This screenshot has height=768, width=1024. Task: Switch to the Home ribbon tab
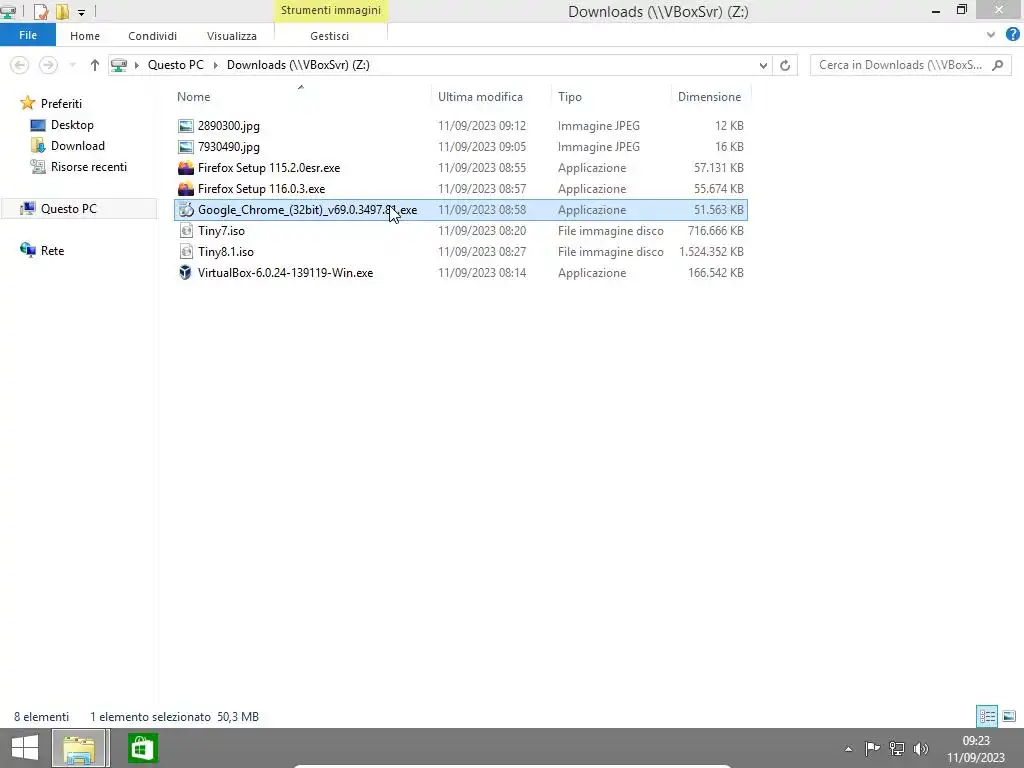click(x=85, y=36)
